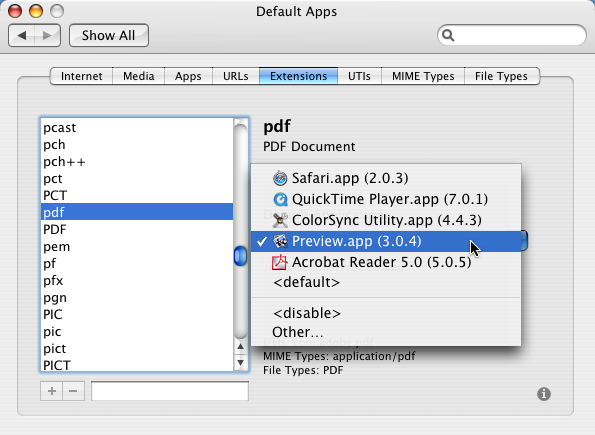
Task: Select lowercase pict in the list
Action: coord(137,348)
